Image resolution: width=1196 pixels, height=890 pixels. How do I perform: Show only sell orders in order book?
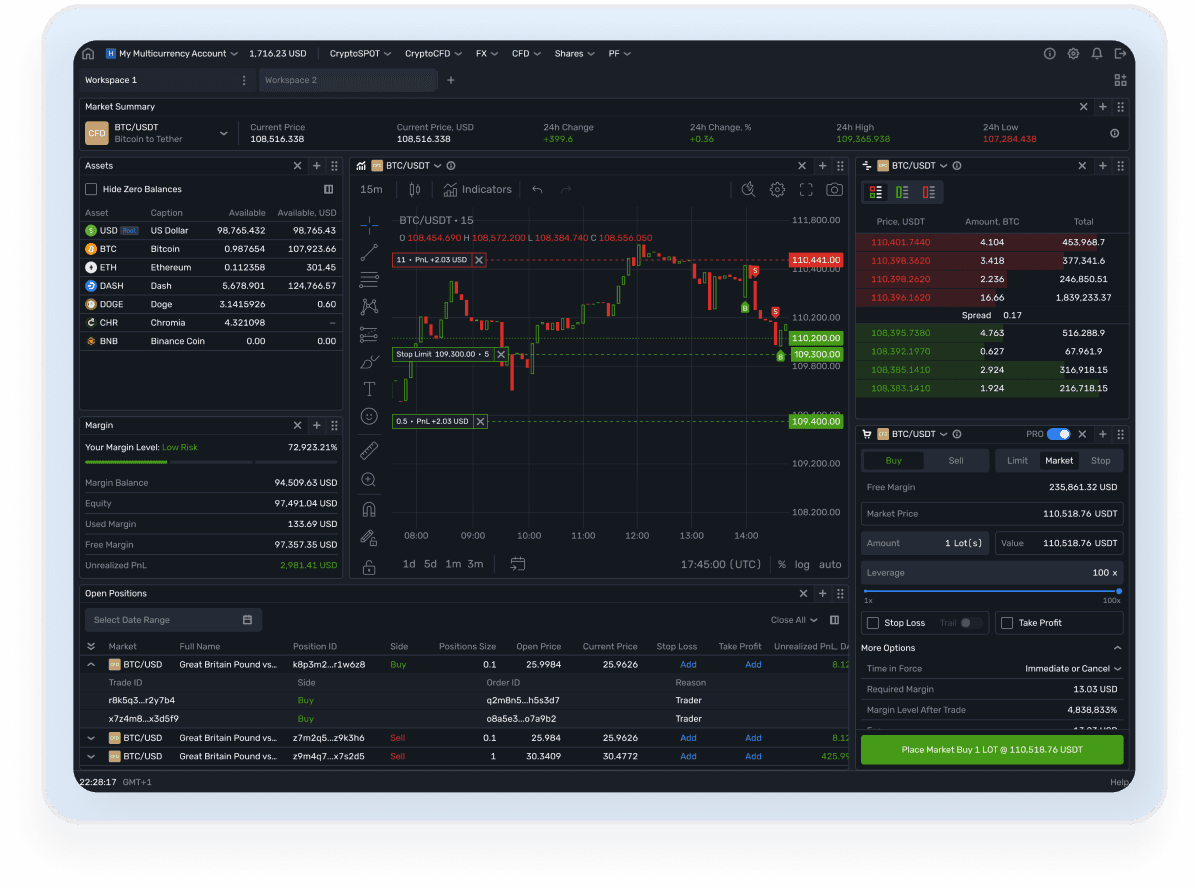click(929, 192)
